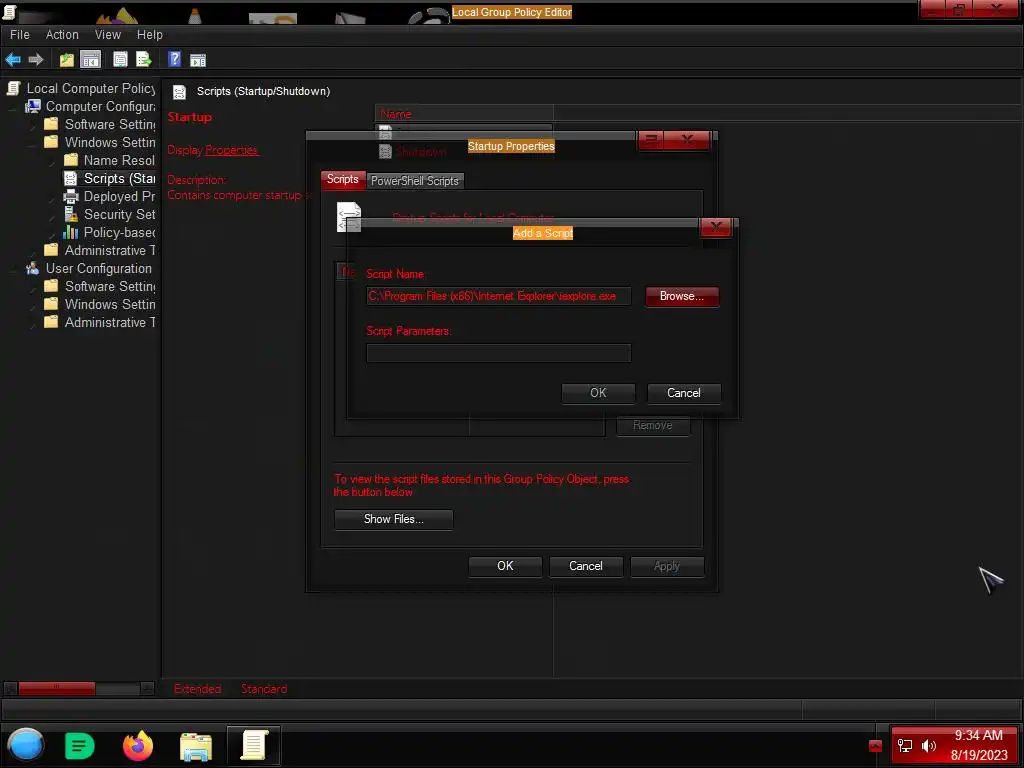1024x768 pixels.
Task: Click the script icon beside Scripts (Startup/Shutdown) heading
Action: (180, 92)
